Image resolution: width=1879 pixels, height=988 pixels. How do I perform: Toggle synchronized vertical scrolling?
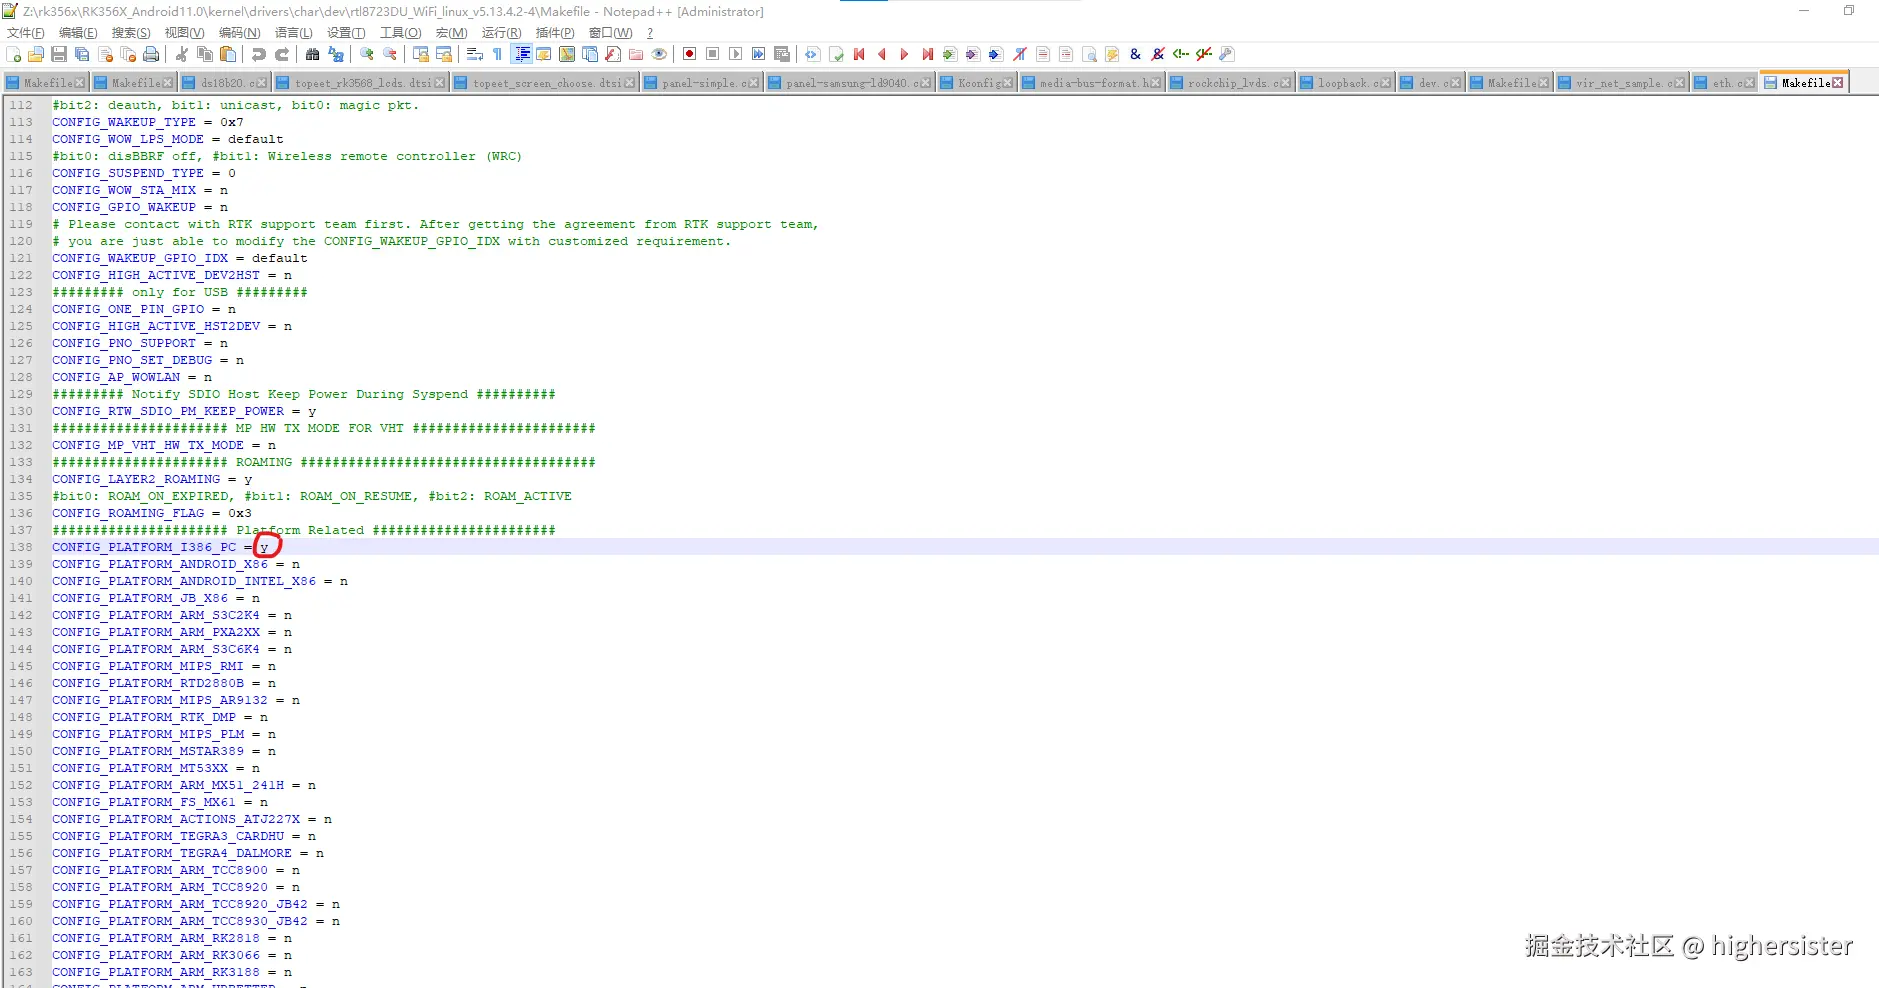tap(421, 54)
